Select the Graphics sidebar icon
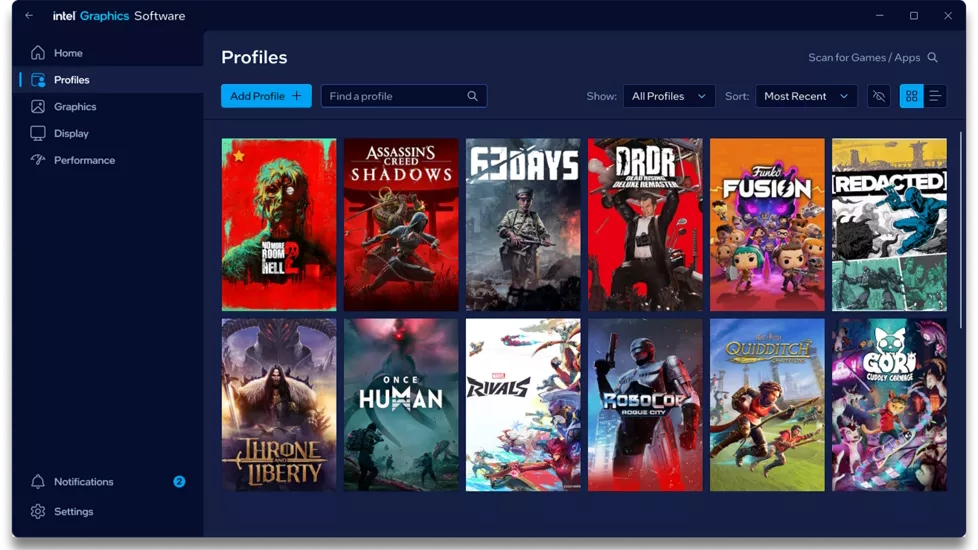The width and height of the screenshot is (978, 550). click(x=38, y=107)
